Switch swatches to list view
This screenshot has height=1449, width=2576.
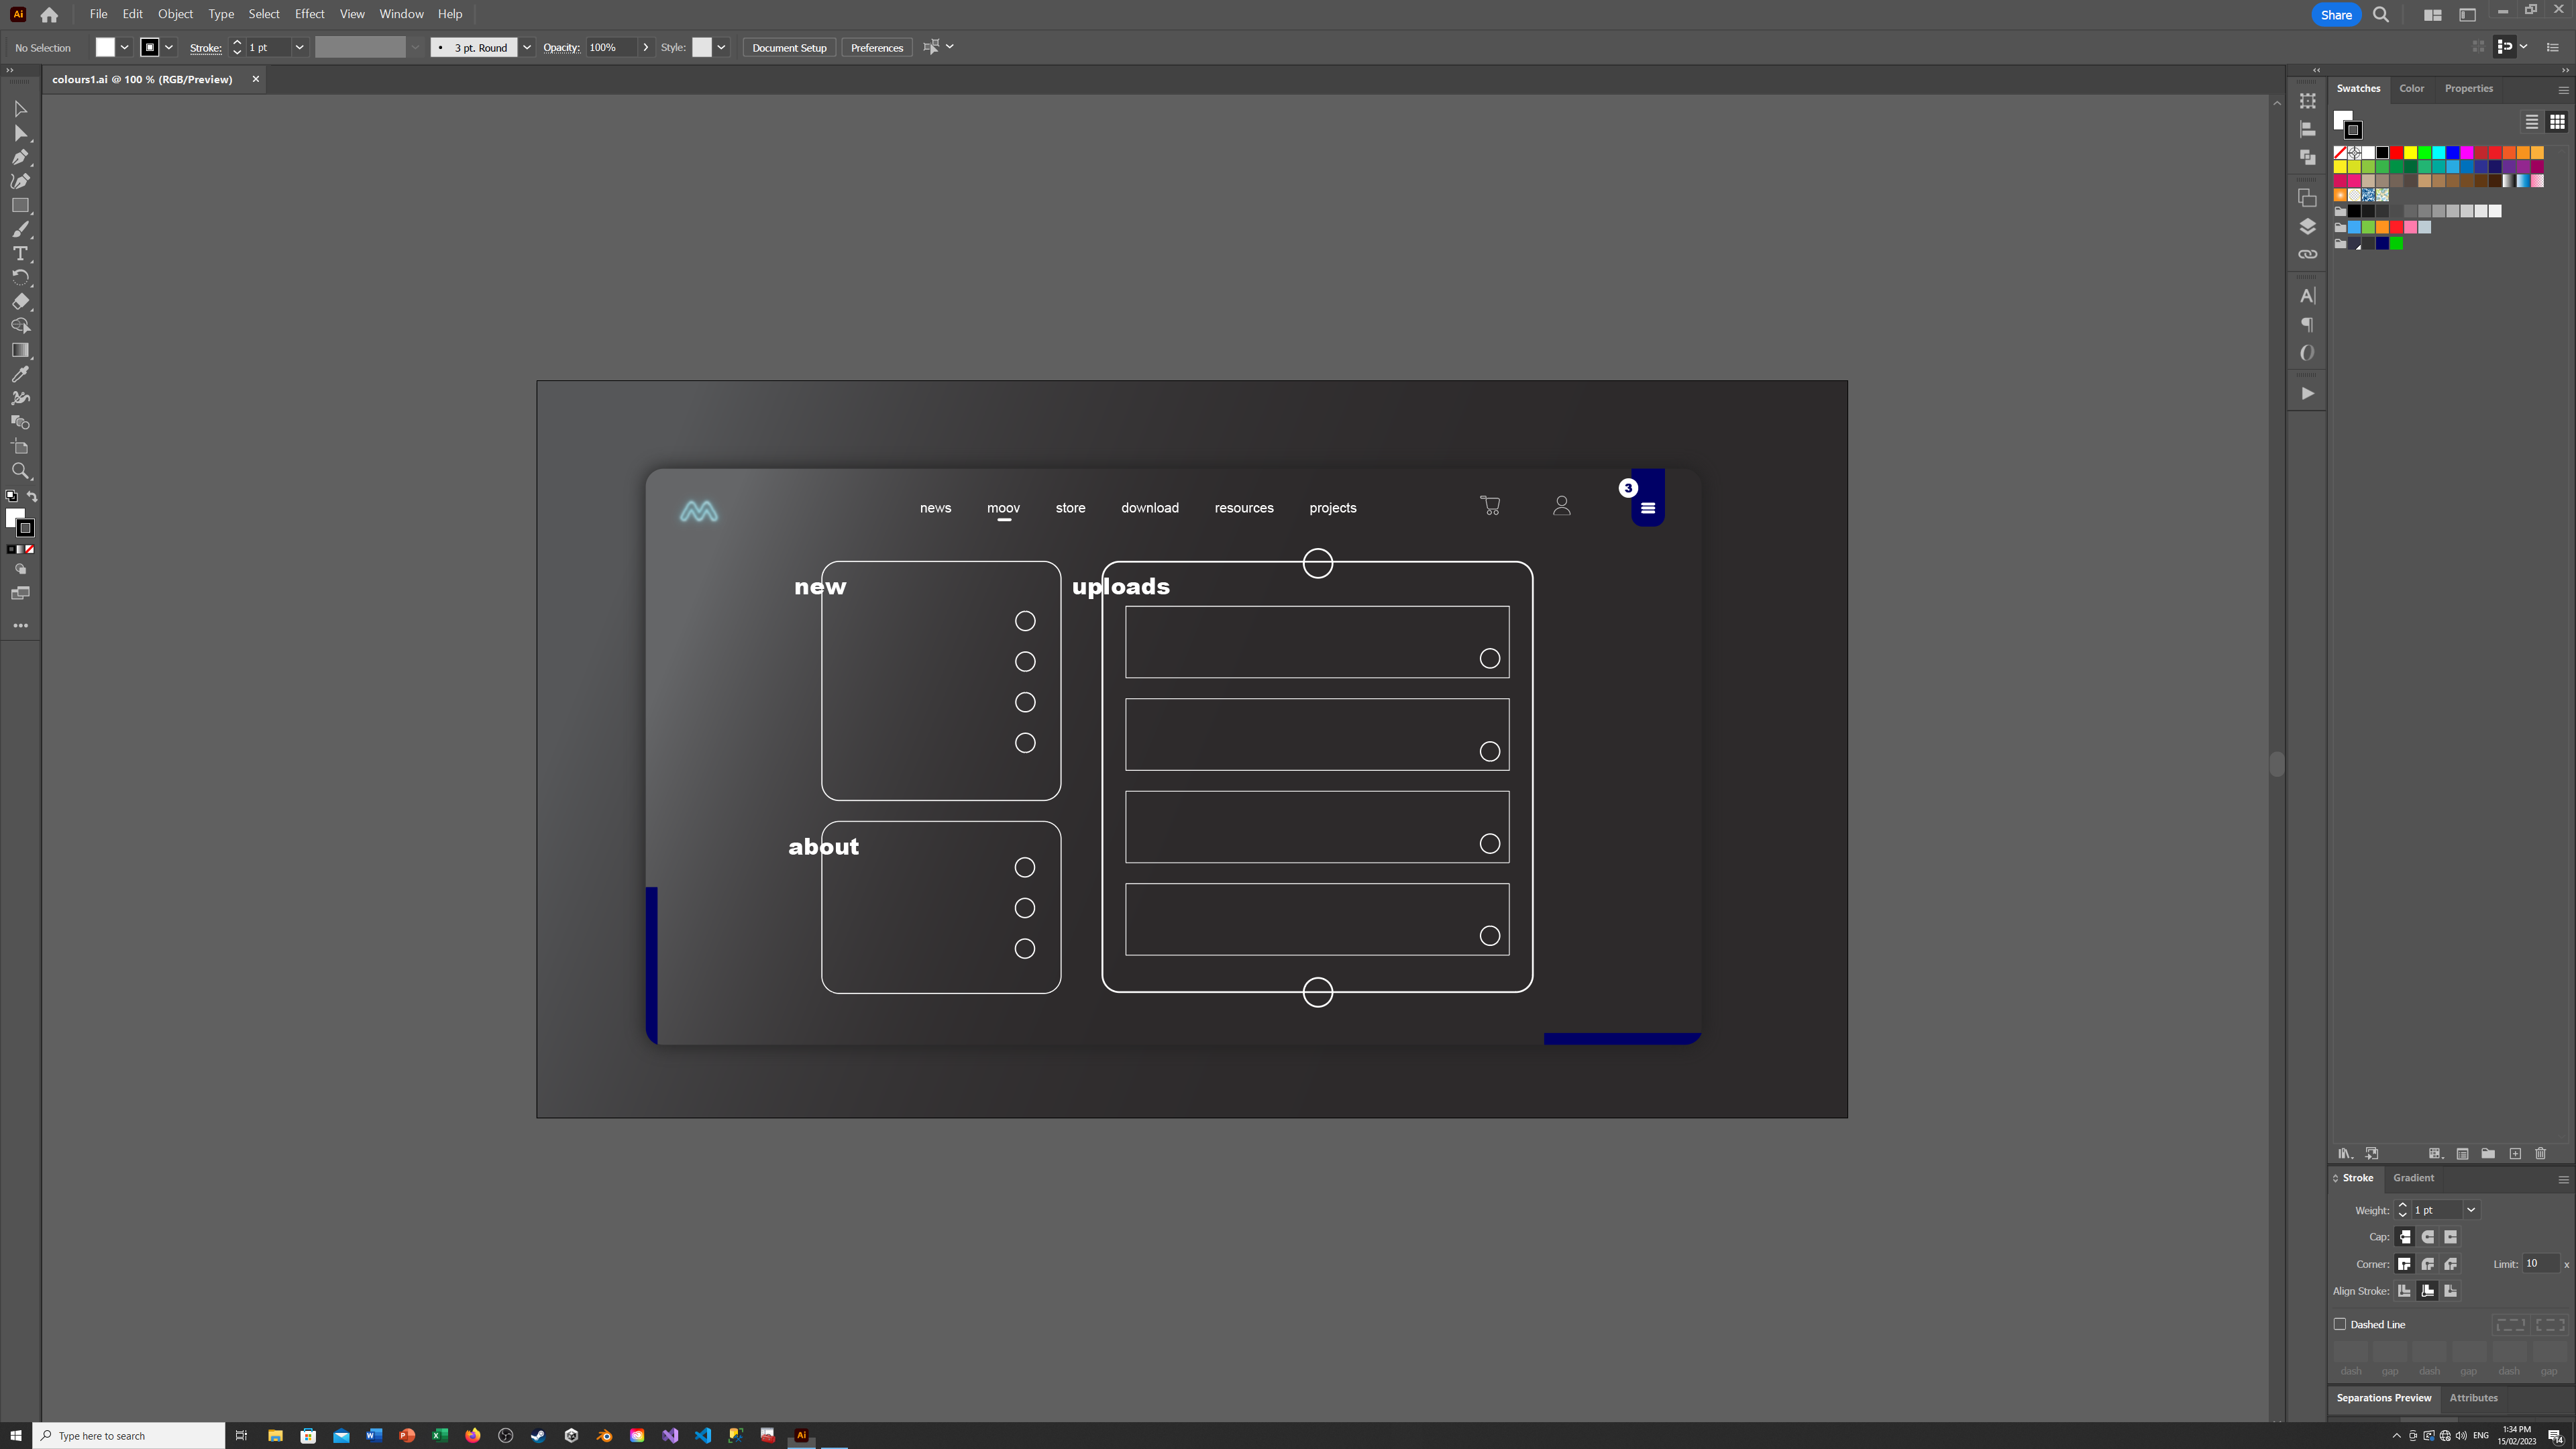click(x=2532, y=122)
